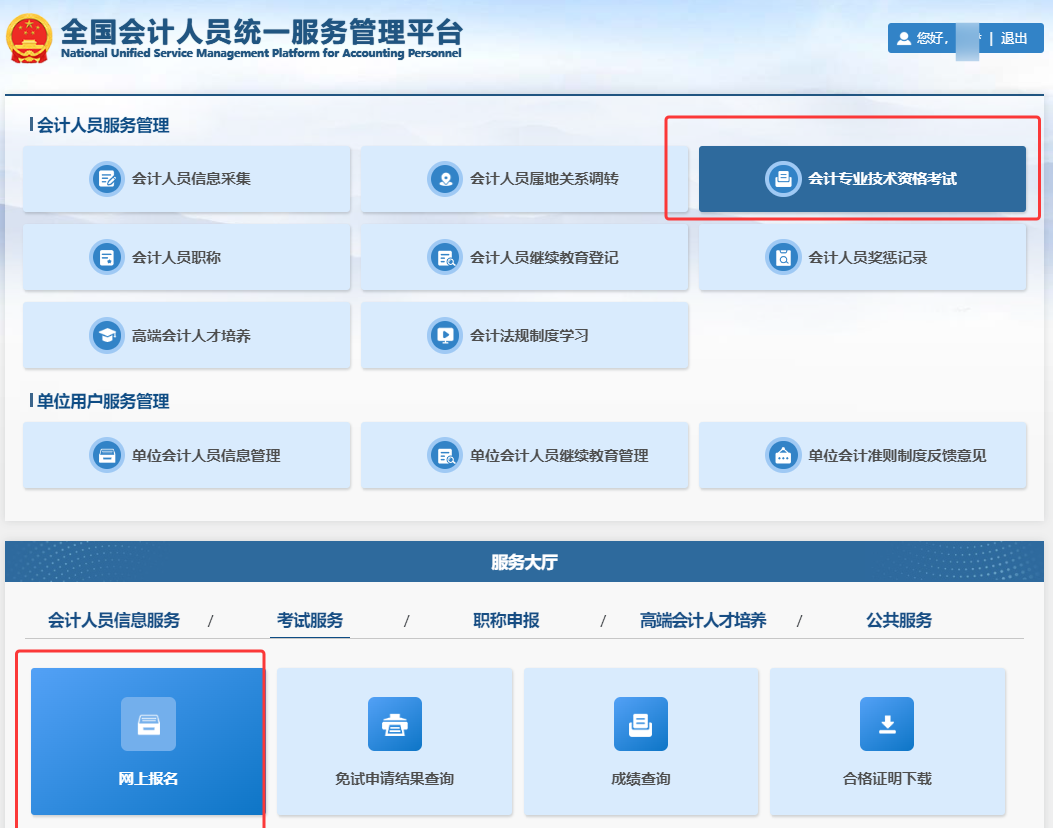Image resolution: width=1053 pixels, height=828 pixels.
Task: Click the 高端会计人才培养 graduation cap icon
Action: [x=106, y=335]
